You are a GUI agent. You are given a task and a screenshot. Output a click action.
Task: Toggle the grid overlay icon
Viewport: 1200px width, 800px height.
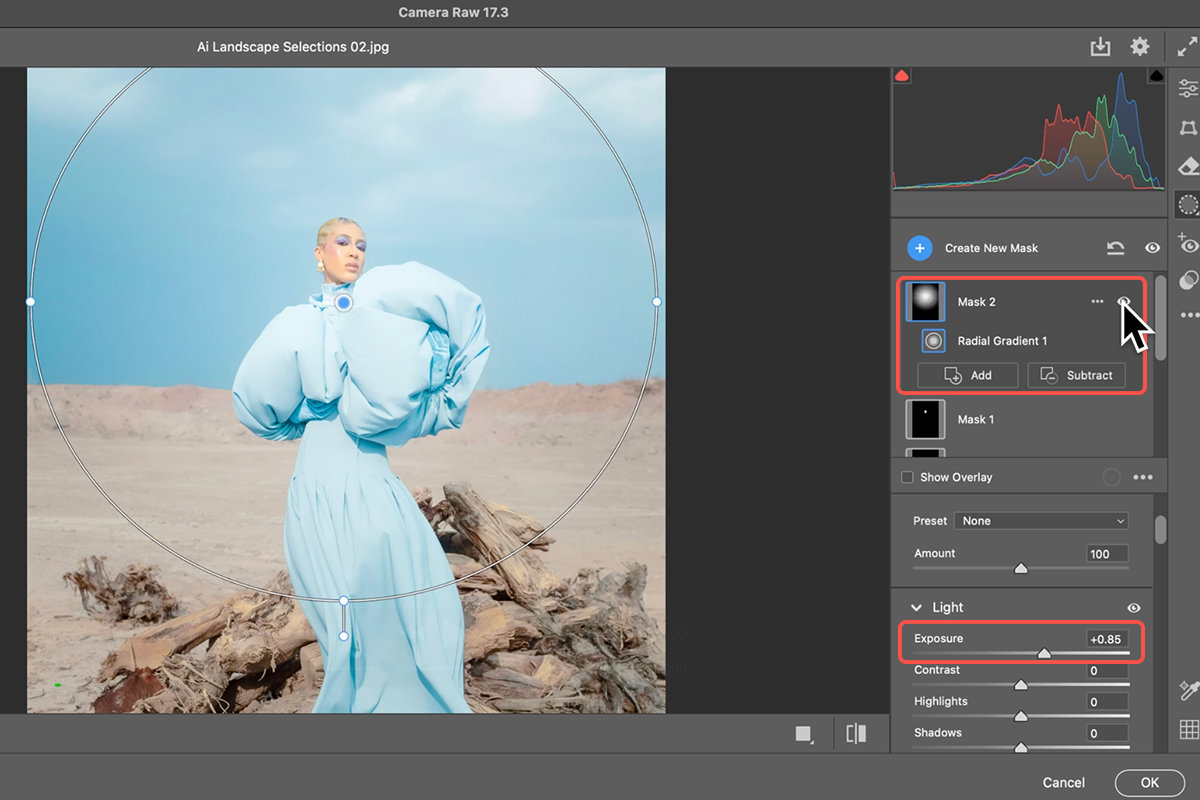(1188, 730)
